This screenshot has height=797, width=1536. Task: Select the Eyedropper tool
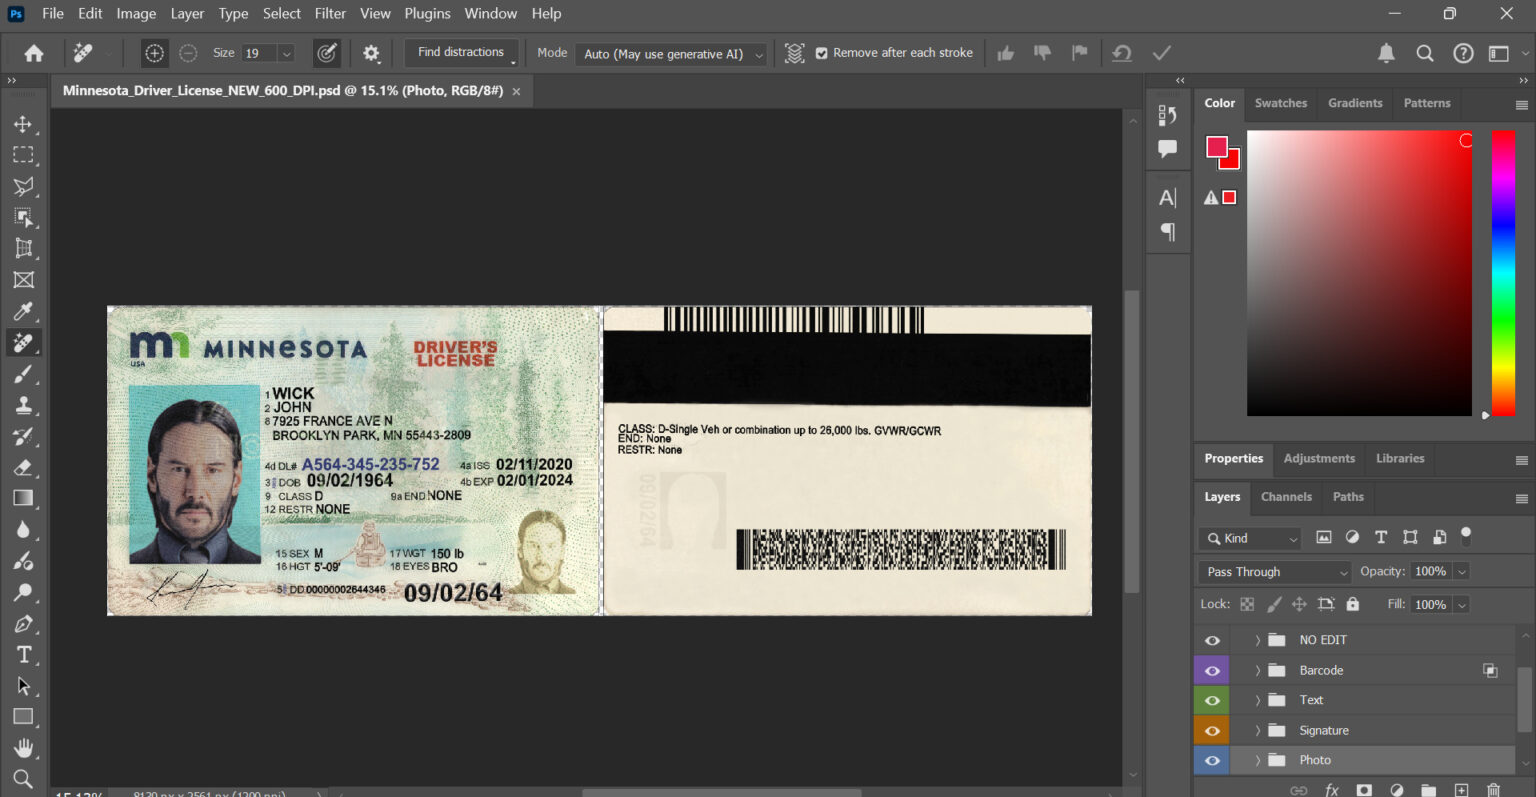23,311
